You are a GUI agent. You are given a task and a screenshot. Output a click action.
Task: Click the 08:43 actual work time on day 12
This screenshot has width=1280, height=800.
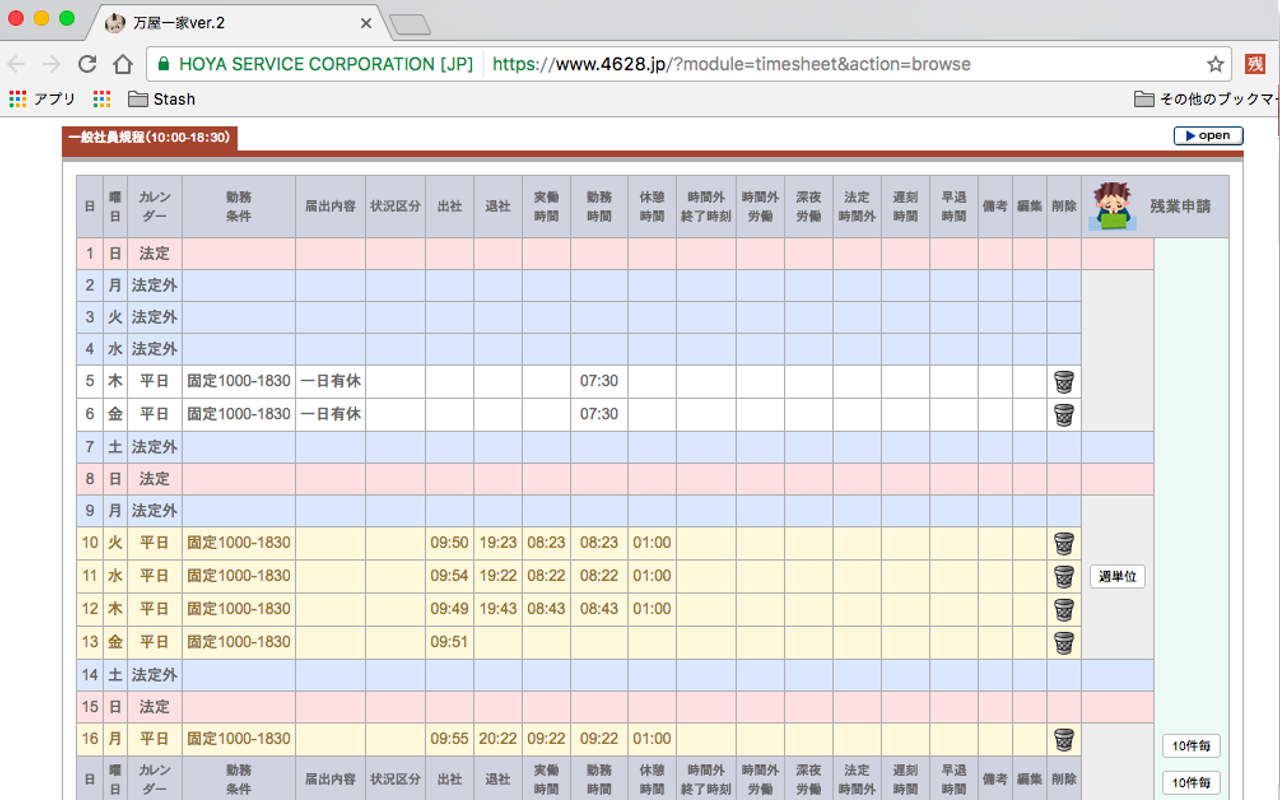click(x=546, y=609)
